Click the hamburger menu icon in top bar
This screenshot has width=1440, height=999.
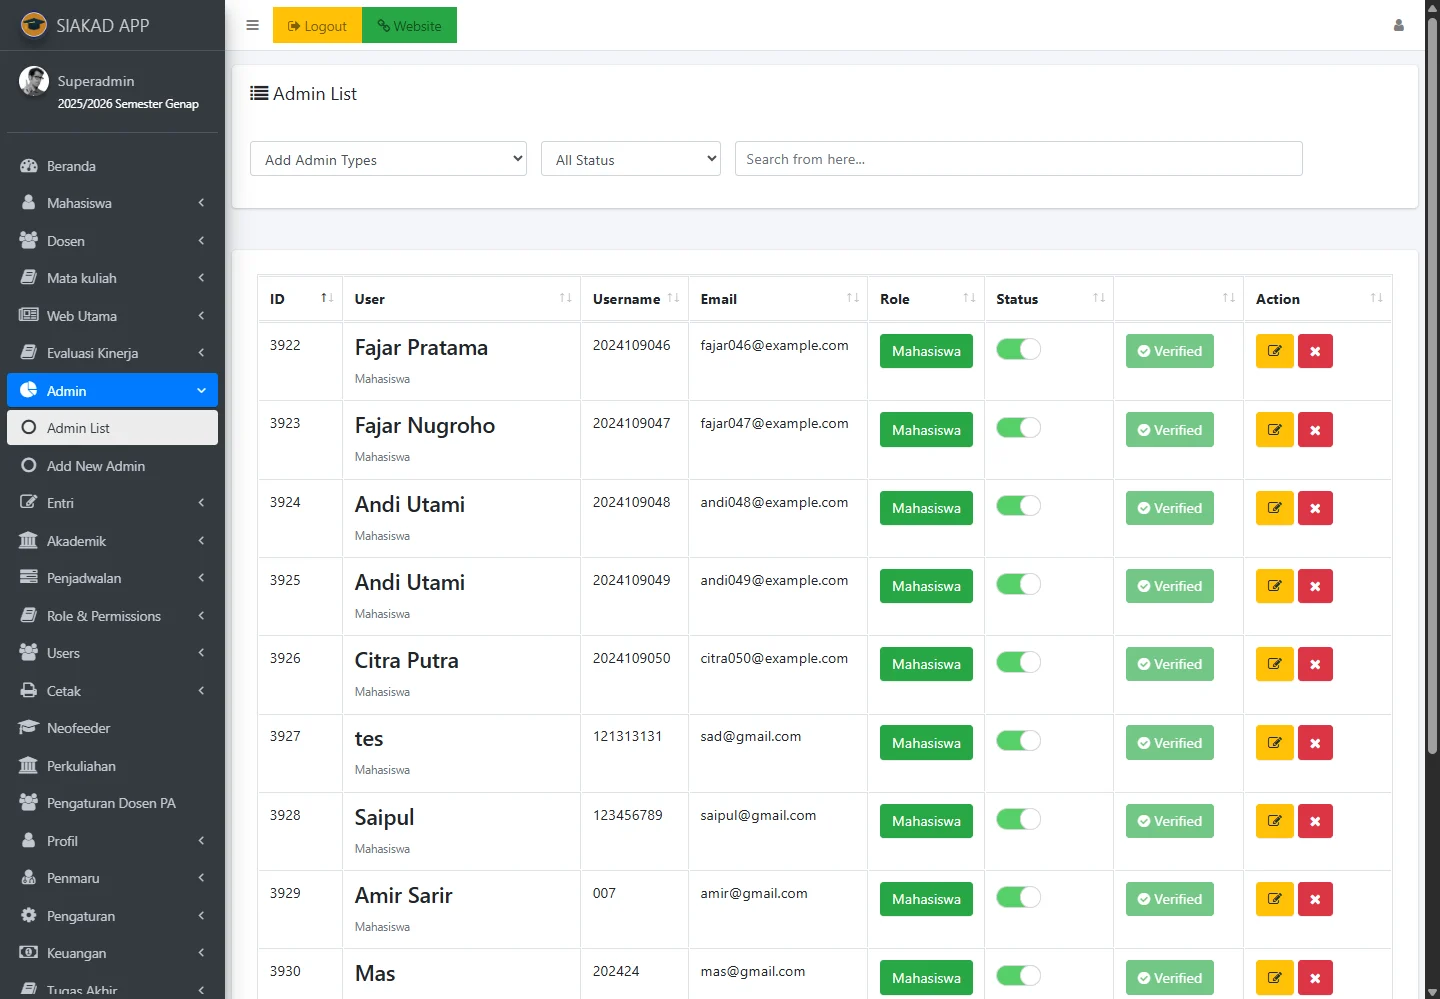[252, 26]
